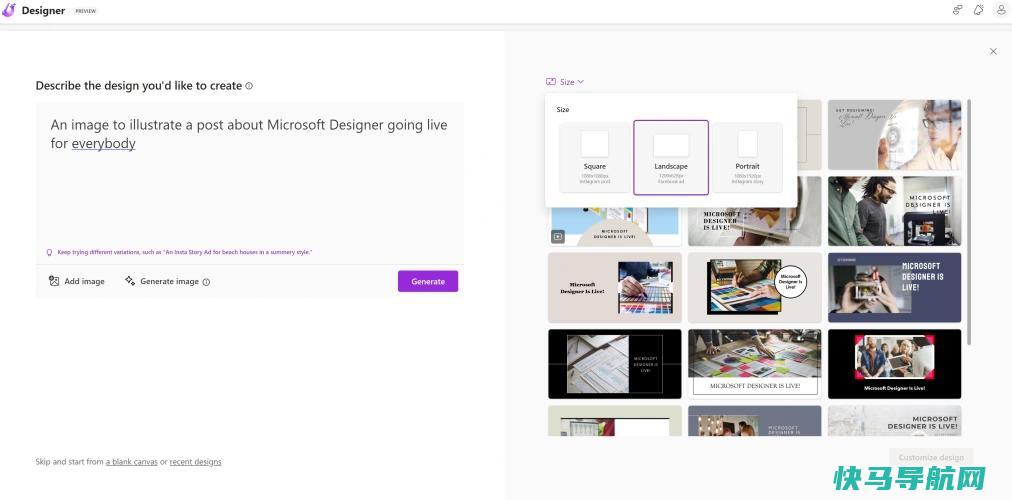The image size is (1012, 500).
Task: Select the design with circular Live badge
Action: (x=754, y=288)
